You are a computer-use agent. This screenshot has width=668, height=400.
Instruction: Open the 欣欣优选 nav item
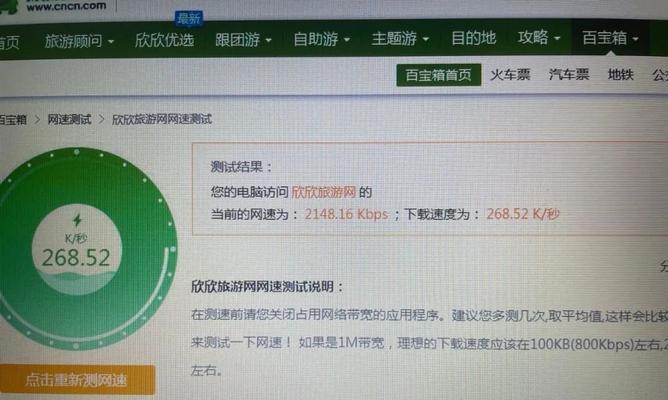coord(164,40)
